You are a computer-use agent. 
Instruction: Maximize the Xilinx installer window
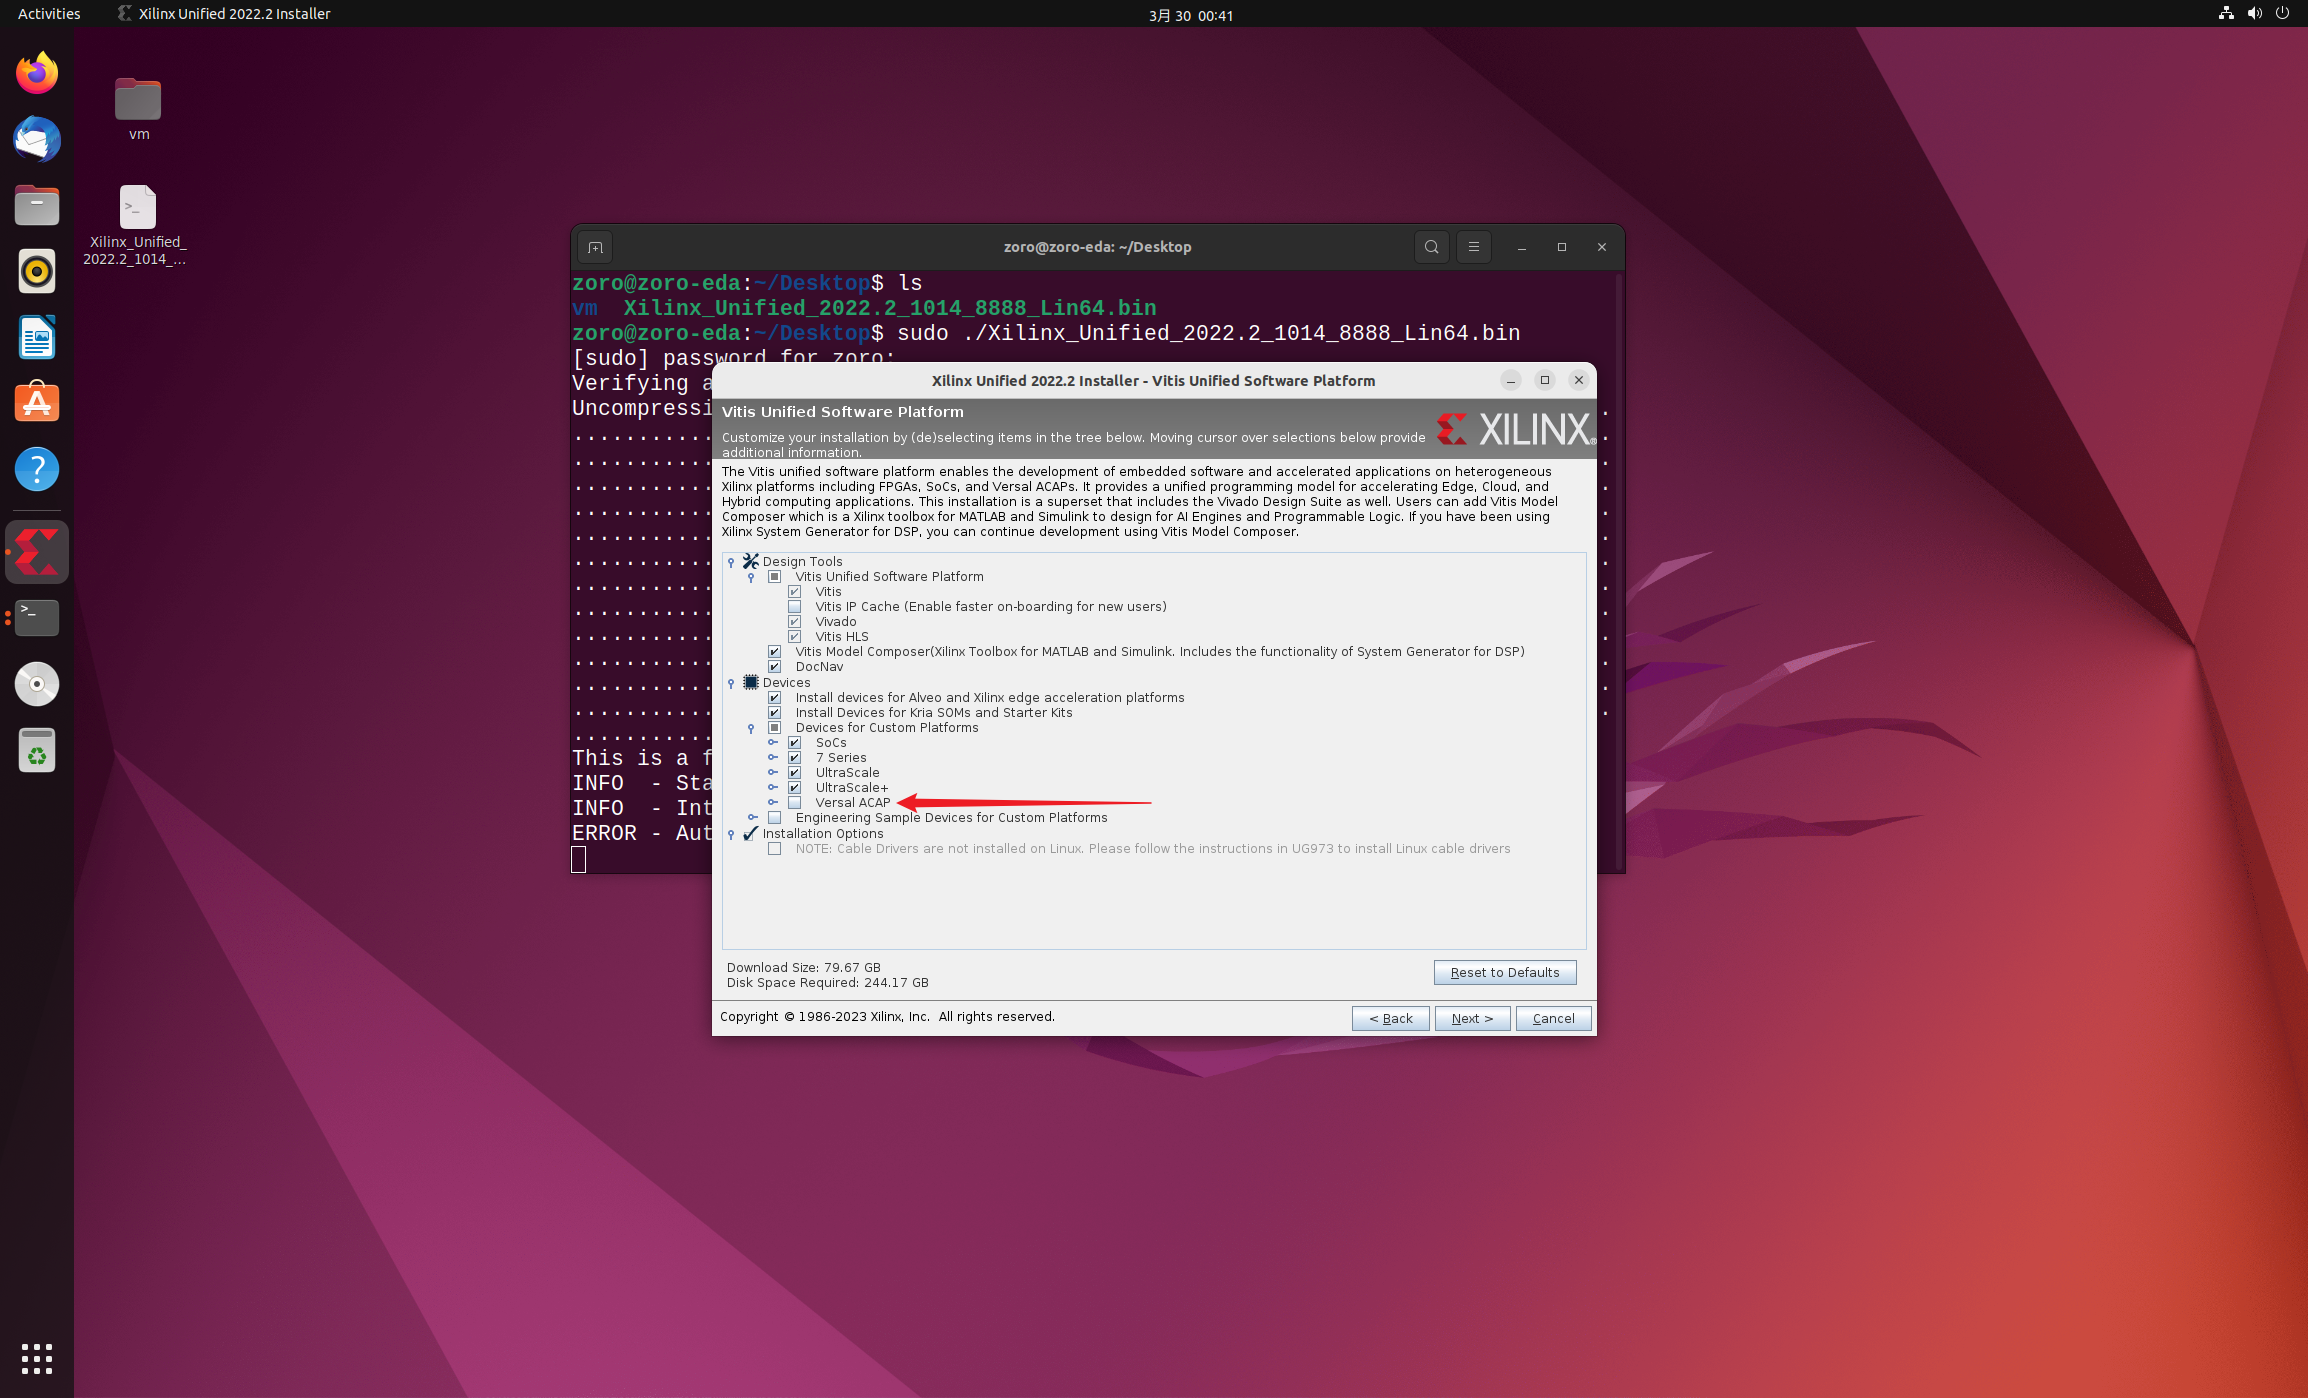[1545, 380]
